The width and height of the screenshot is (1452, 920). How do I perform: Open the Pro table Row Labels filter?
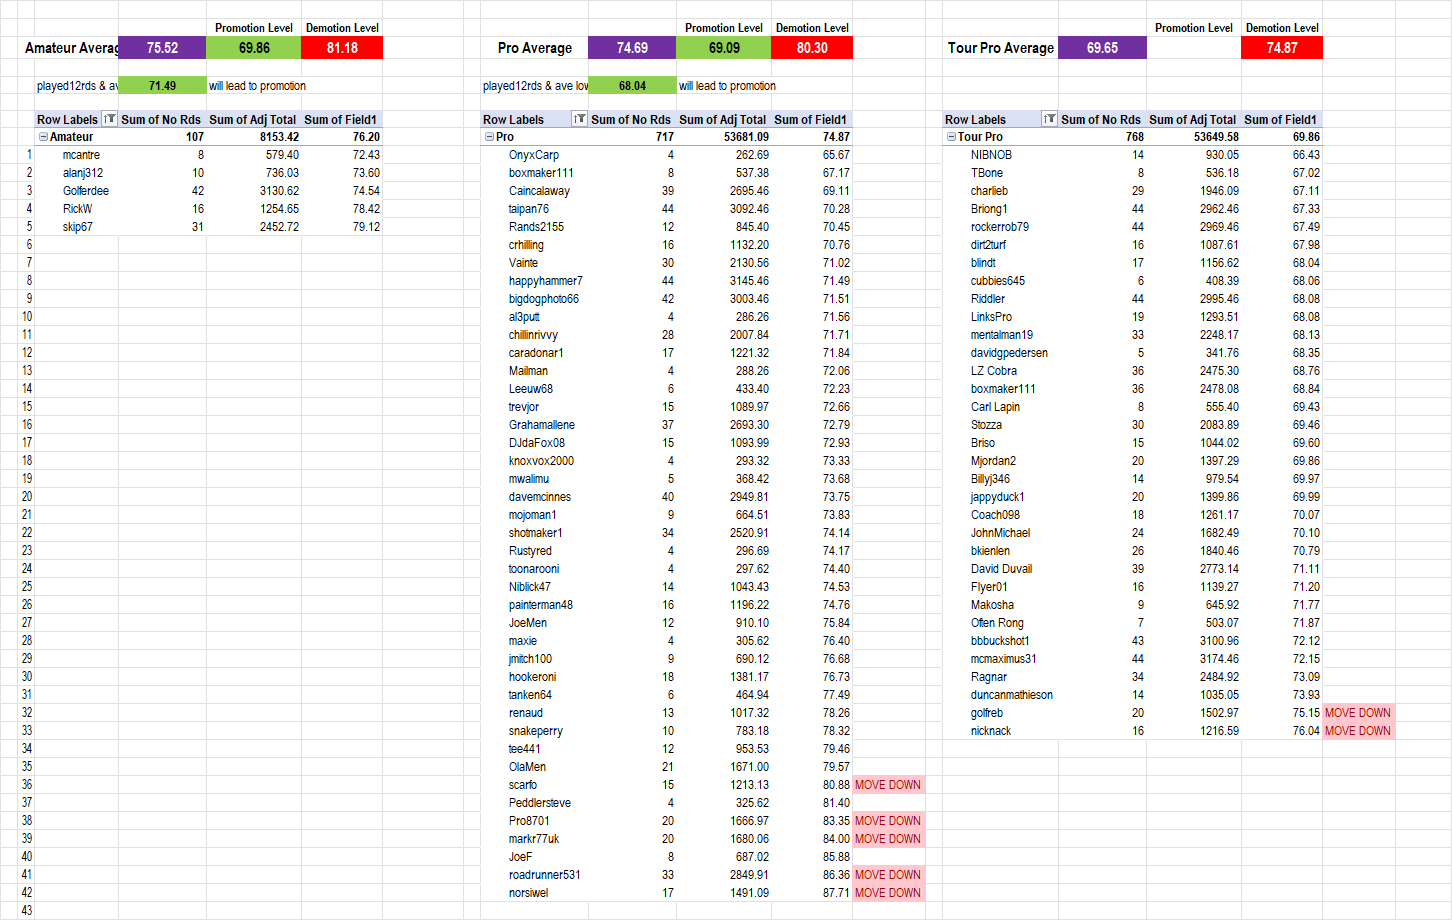click(579, 119)
